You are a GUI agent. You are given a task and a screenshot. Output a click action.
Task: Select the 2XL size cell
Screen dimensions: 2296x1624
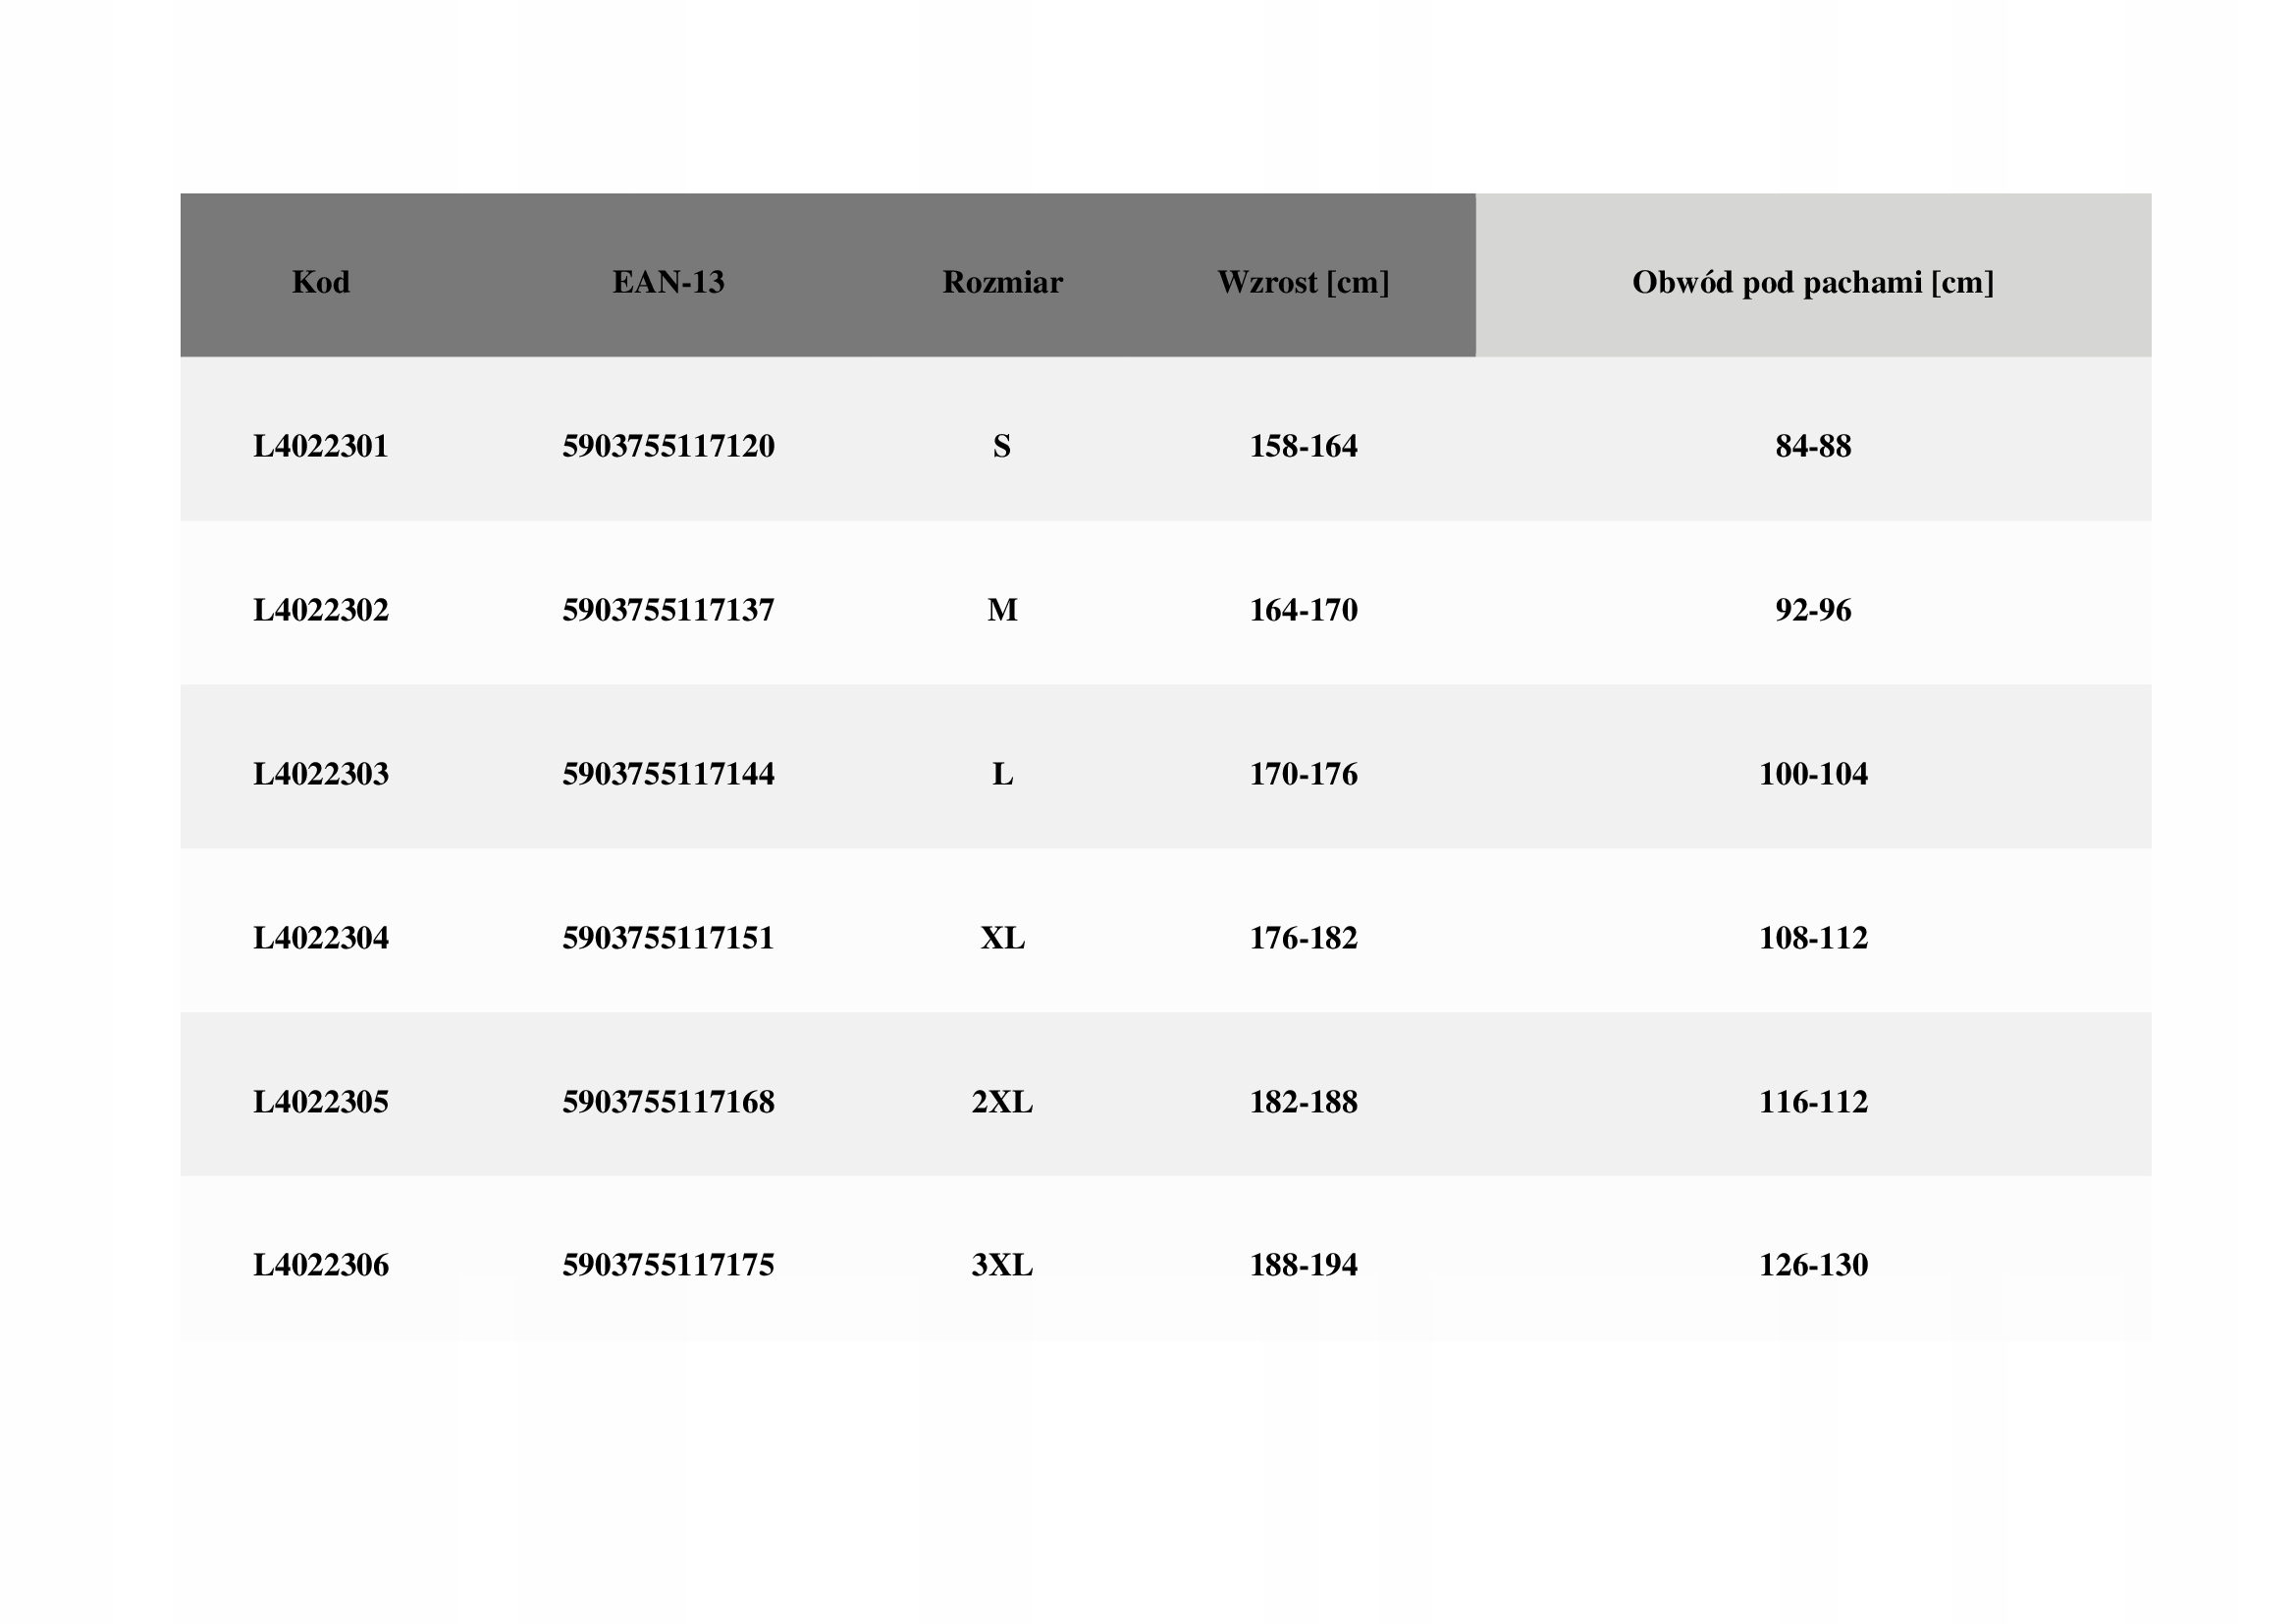tap(1002, 1102)
